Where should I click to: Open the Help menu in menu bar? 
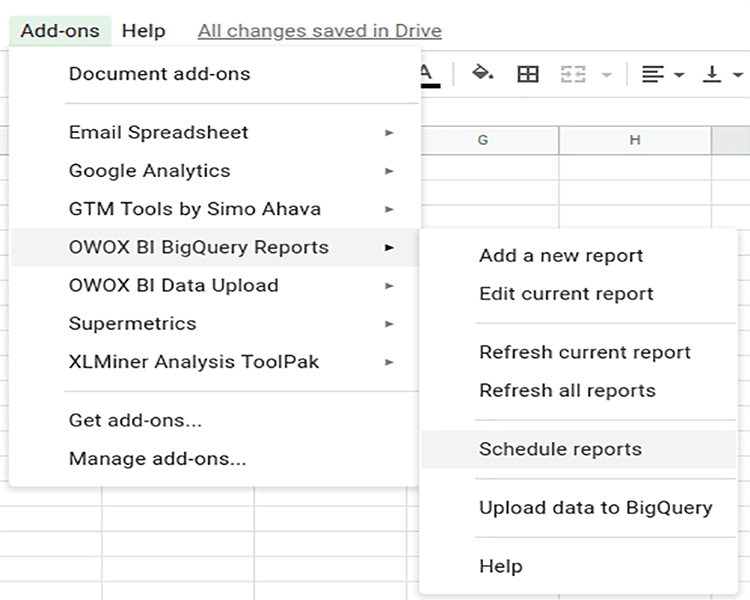click(x=143, y=31)
